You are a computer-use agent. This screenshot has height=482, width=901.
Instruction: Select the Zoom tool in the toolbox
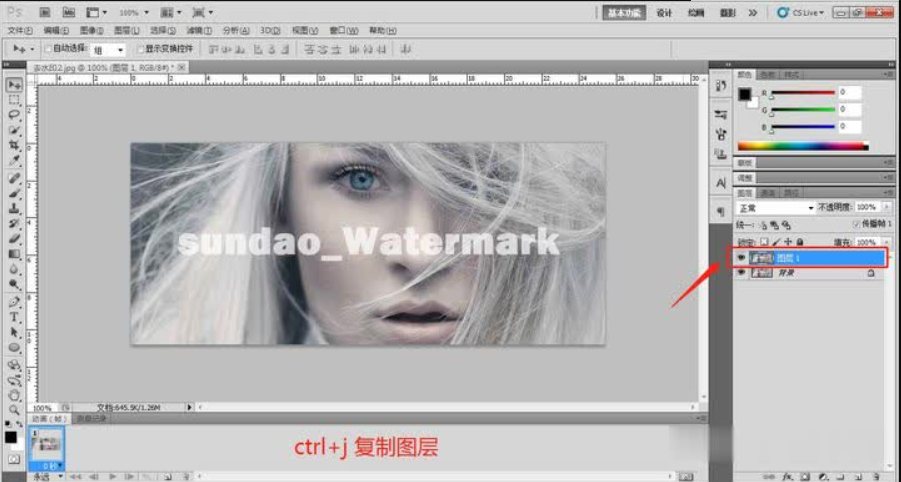(14, 410)
